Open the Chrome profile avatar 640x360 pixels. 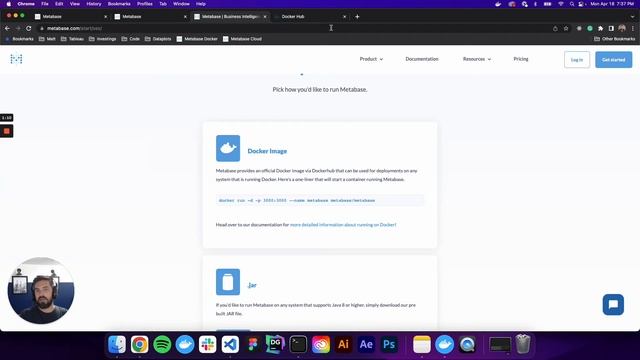click(x=622, y=28)
